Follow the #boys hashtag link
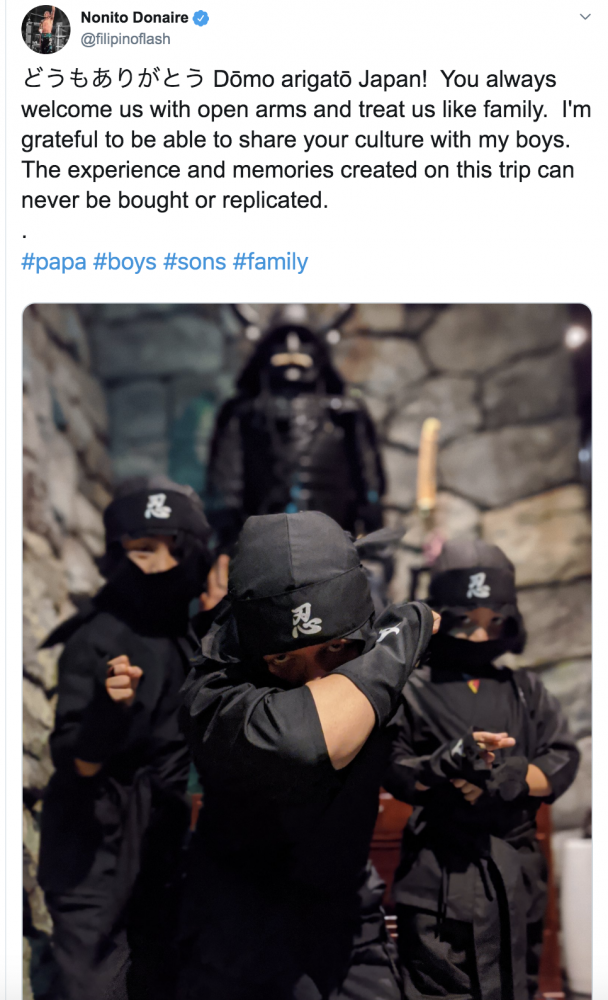 pyautogui.click(x=125, y=262)
